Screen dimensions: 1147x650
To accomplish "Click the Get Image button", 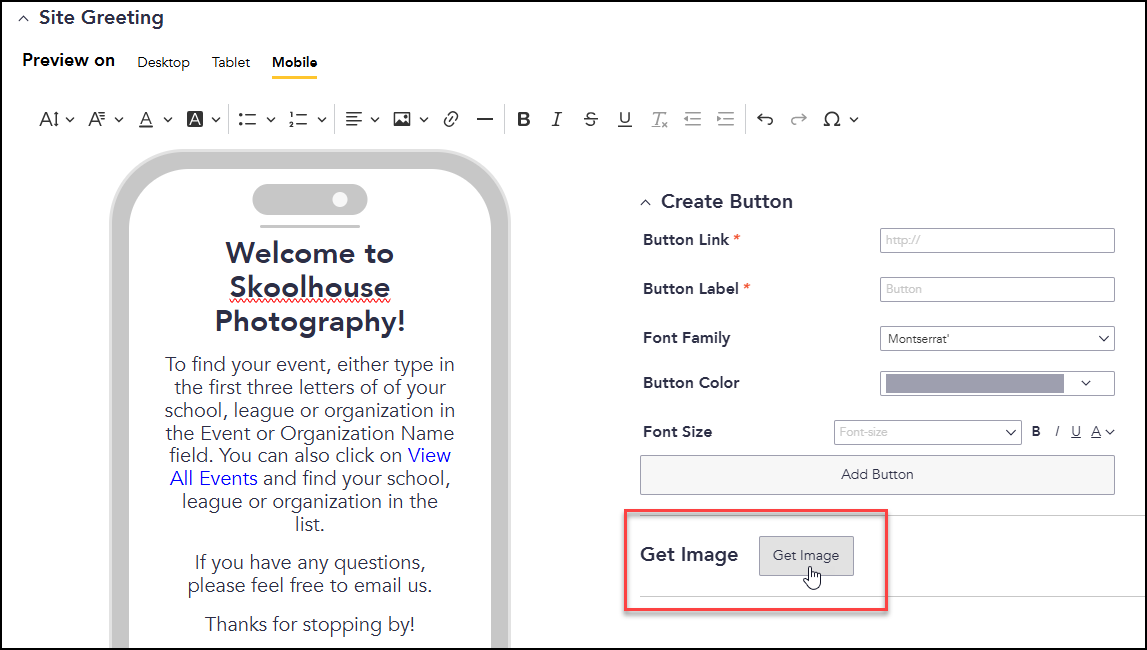I will coord(806,556).
